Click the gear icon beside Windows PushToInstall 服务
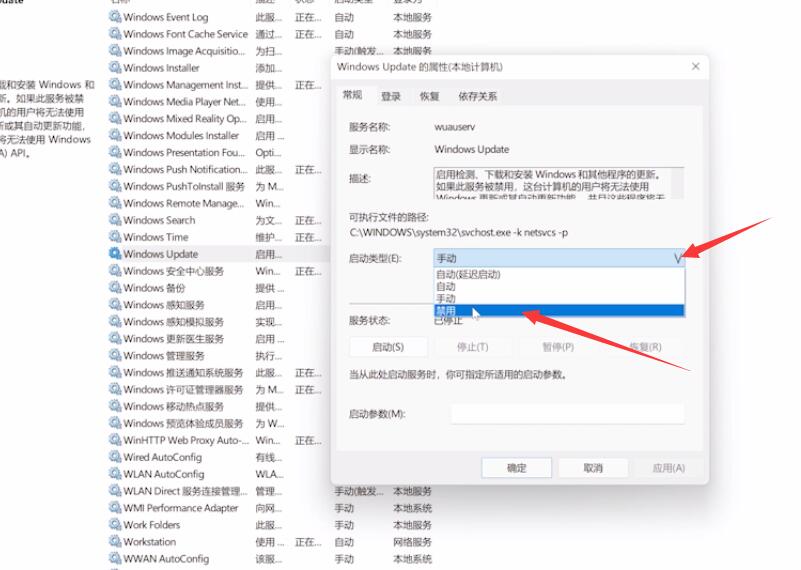The width and height of the screenshot is (801, 570). point(115,185)
